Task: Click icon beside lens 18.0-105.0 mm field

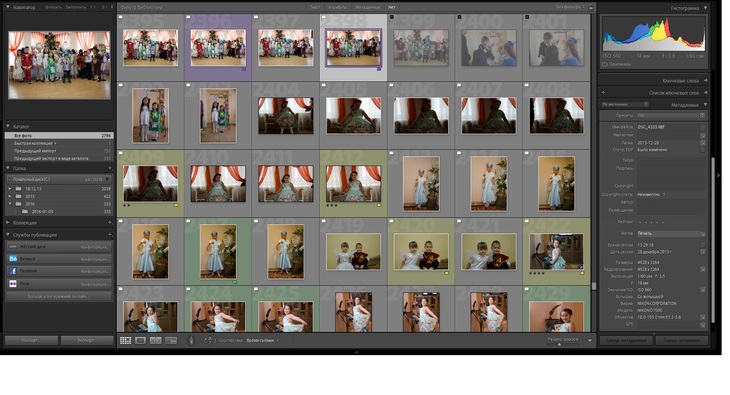Action: click(703, 317)
